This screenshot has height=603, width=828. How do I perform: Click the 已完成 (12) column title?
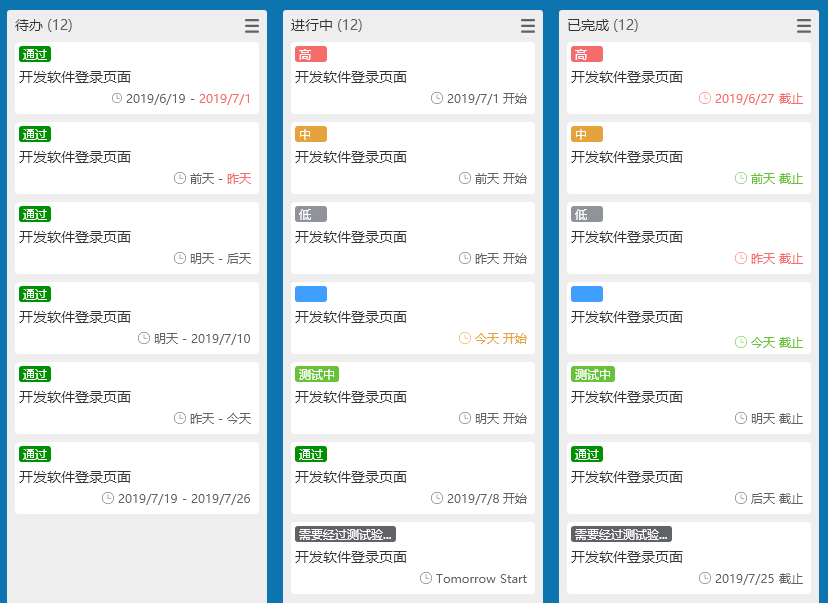[x=602, y=25]
